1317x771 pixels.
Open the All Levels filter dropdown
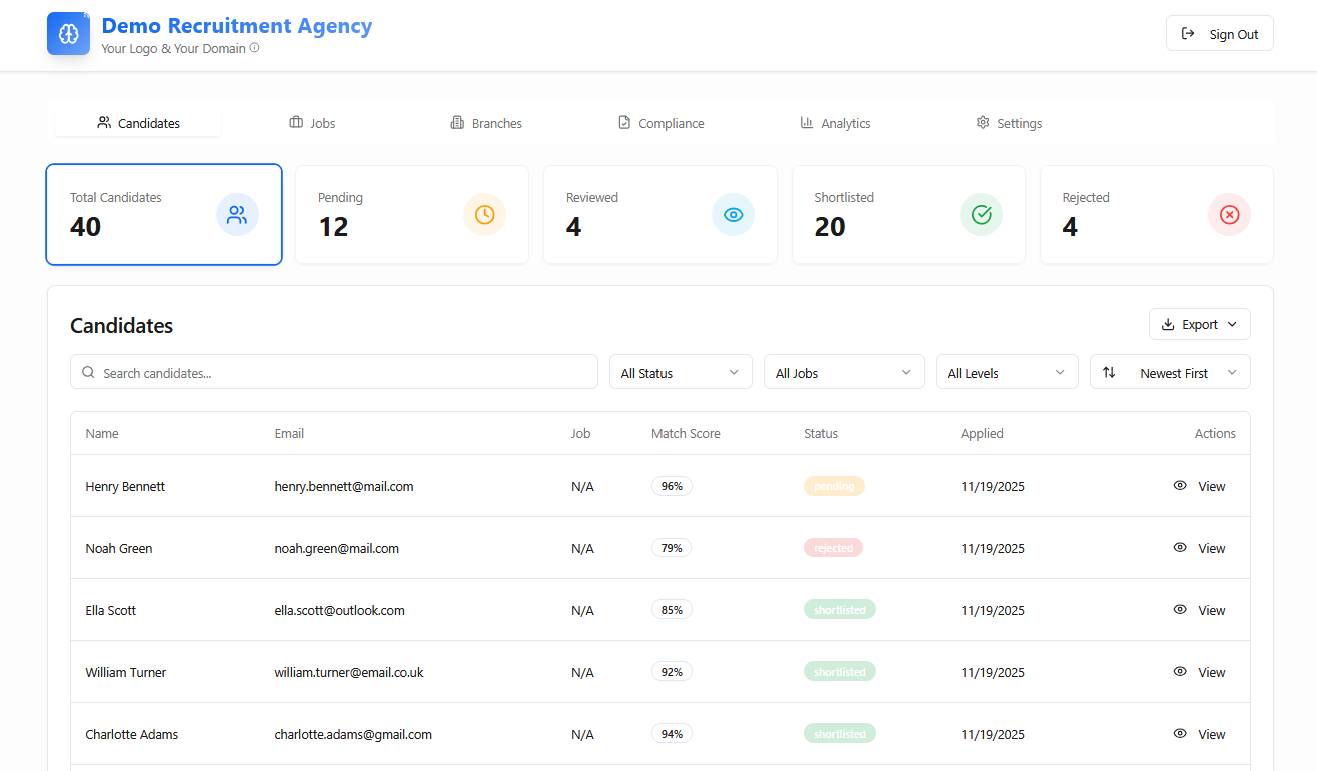1006,372
